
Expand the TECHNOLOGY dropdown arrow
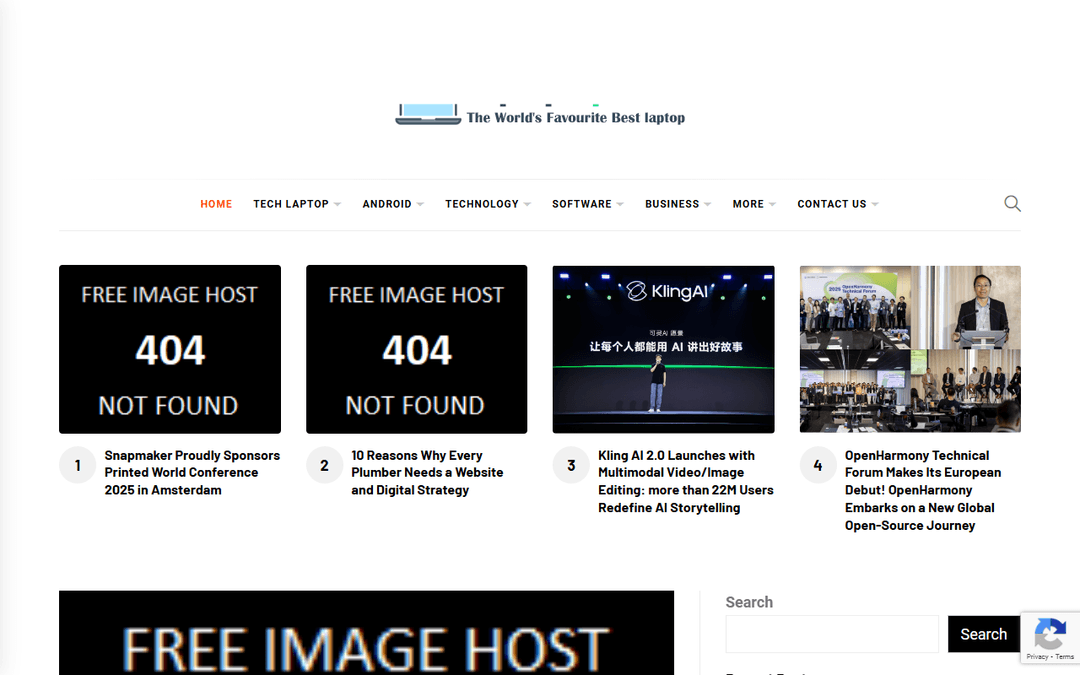(x=528, y=205)
